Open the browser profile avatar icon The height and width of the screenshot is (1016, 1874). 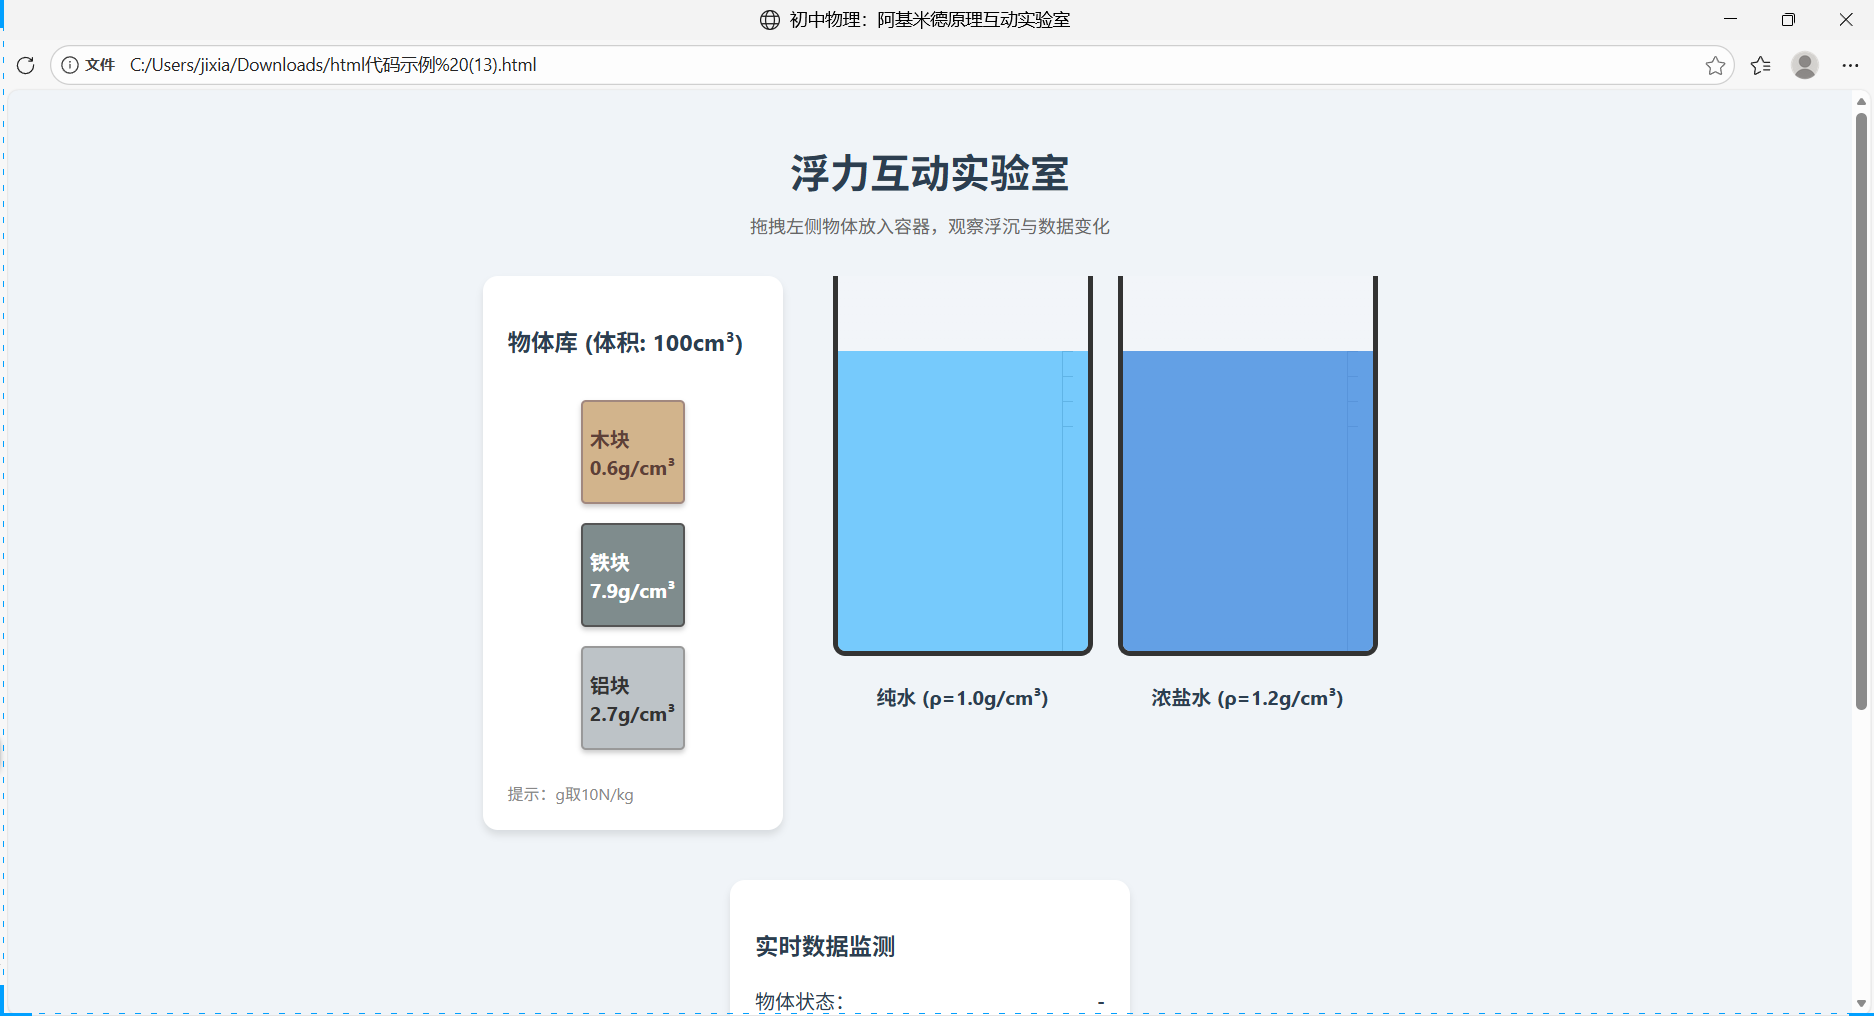(x=1805, y=66)
